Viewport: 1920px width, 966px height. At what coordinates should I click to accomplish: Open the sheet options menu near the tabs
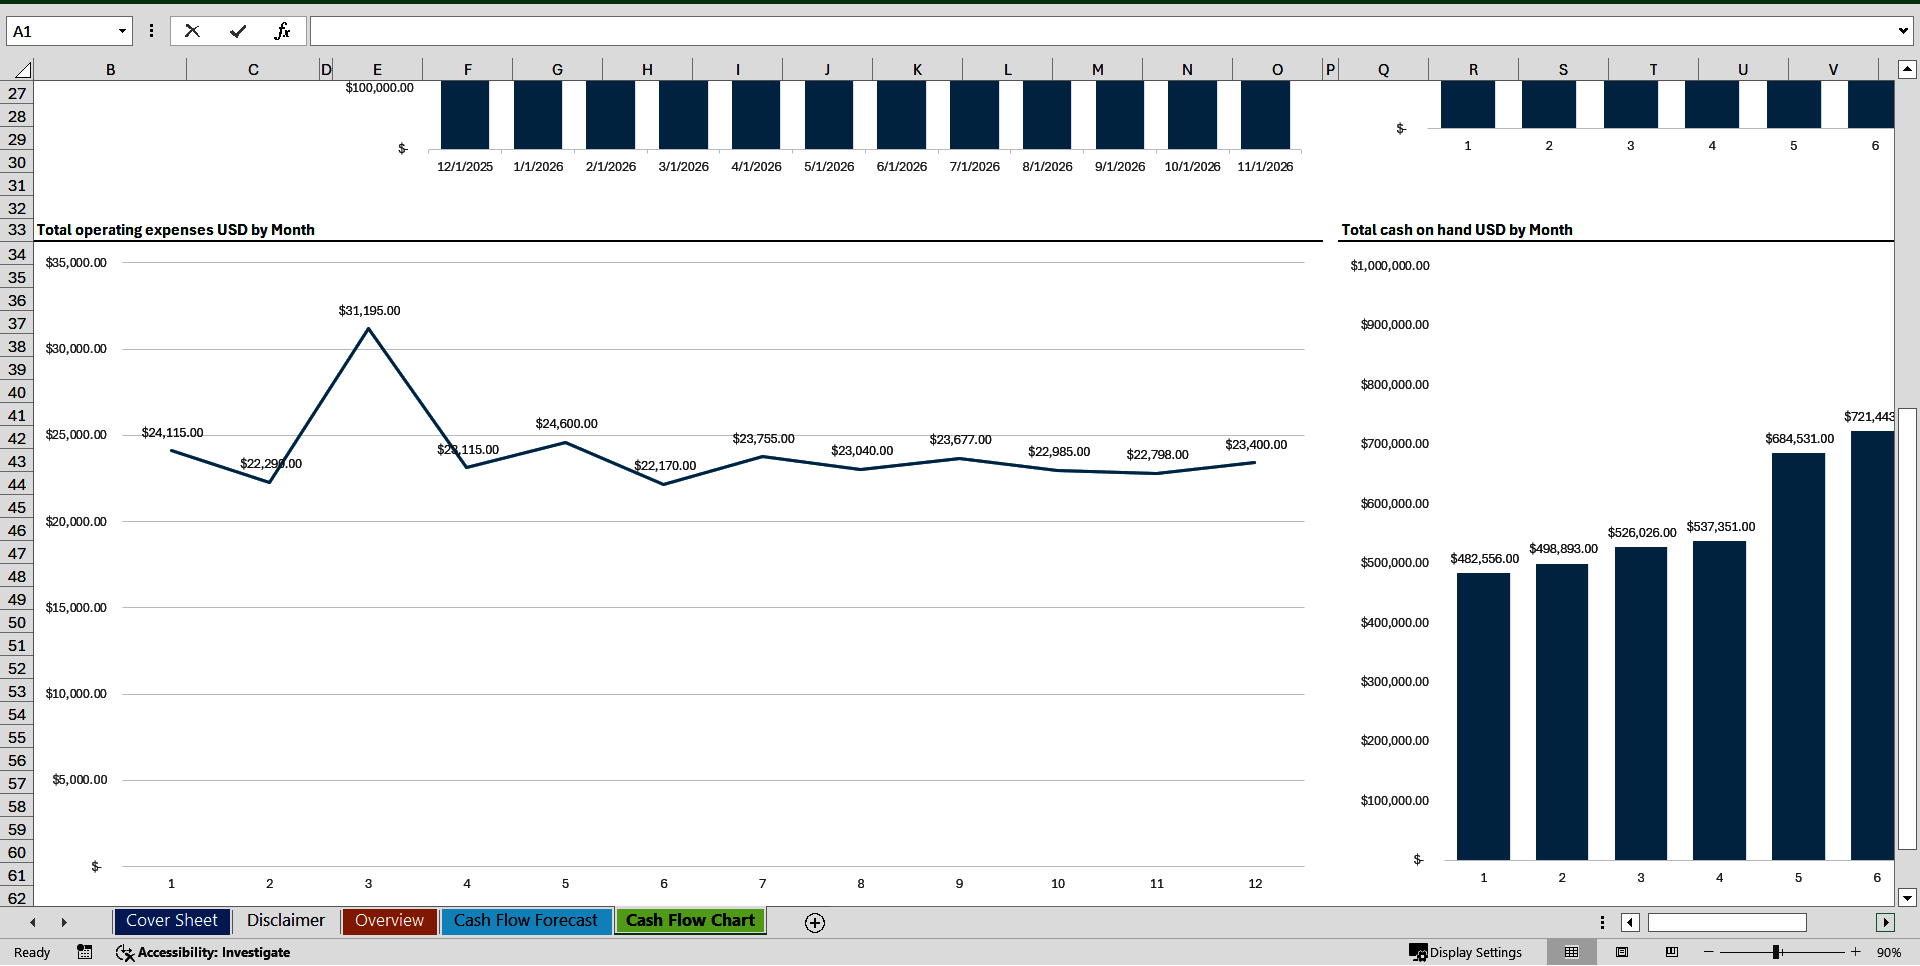pyautogui.click(x=1602, y=922)
